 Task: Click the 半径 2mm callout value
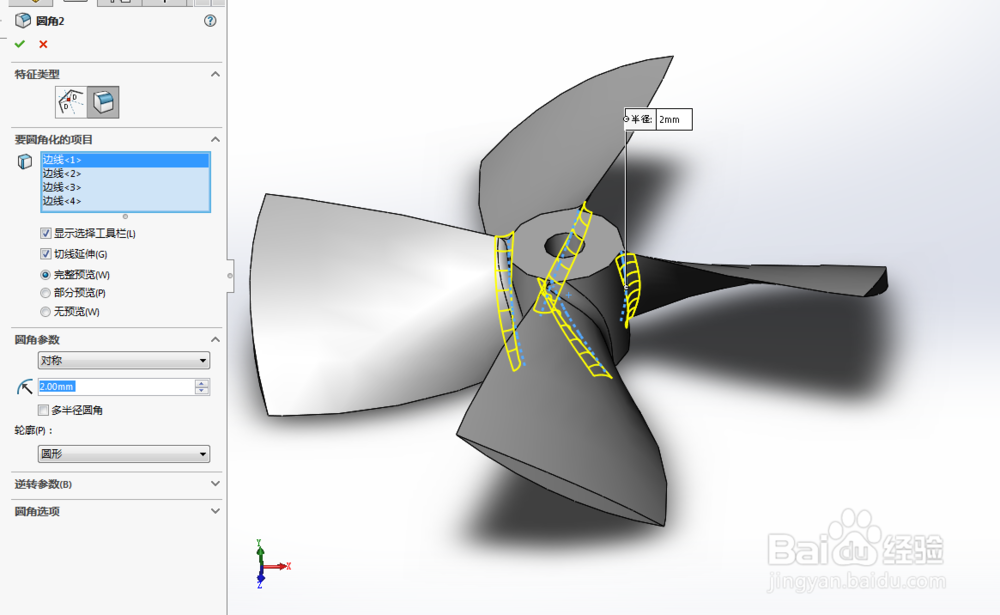coord(673,119)
